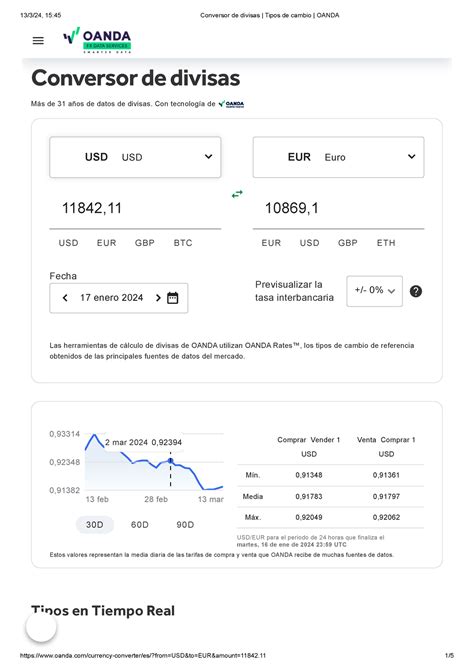Expand the USD source currency dropdown
This screenshot has height=670, width=474.
click(135, 157)
